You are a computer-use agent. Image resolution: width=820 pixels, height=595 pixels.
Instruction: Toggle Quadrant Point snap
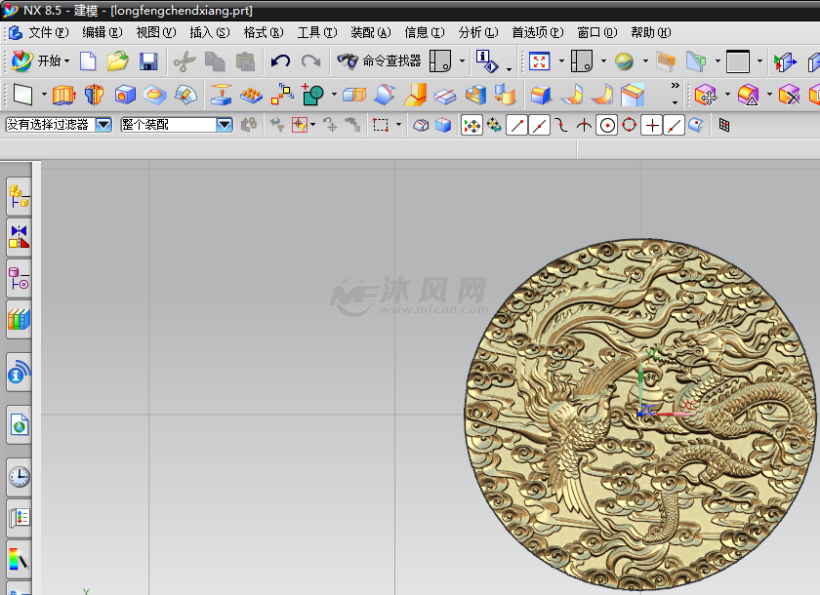click(629, 125)
